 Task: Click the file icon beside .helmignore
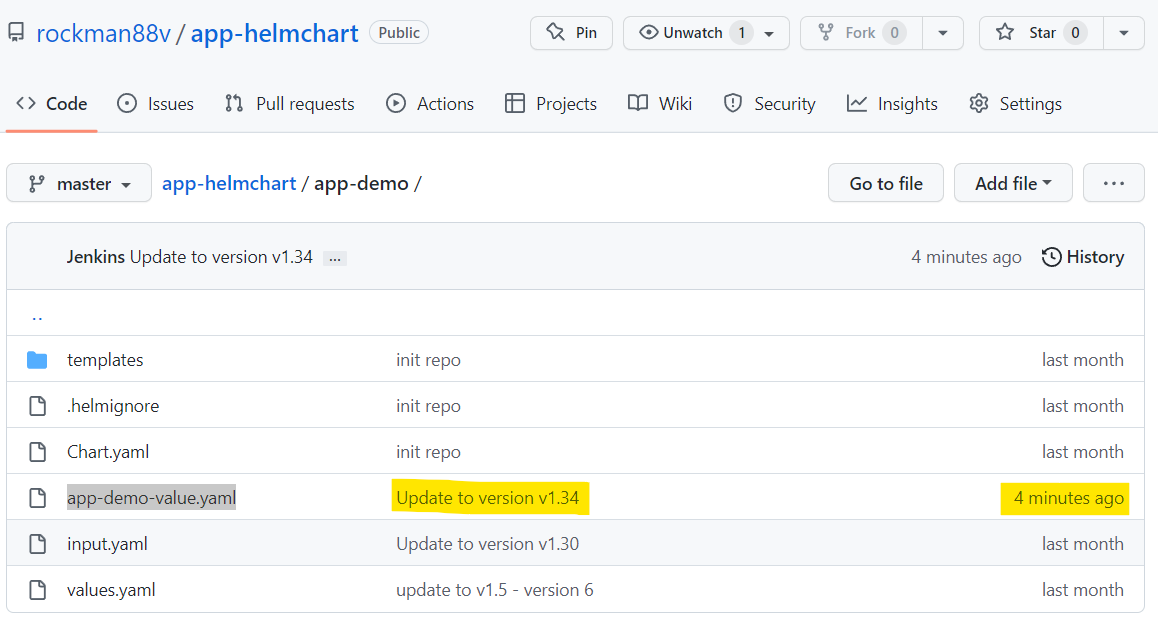(x=37, y=406)
